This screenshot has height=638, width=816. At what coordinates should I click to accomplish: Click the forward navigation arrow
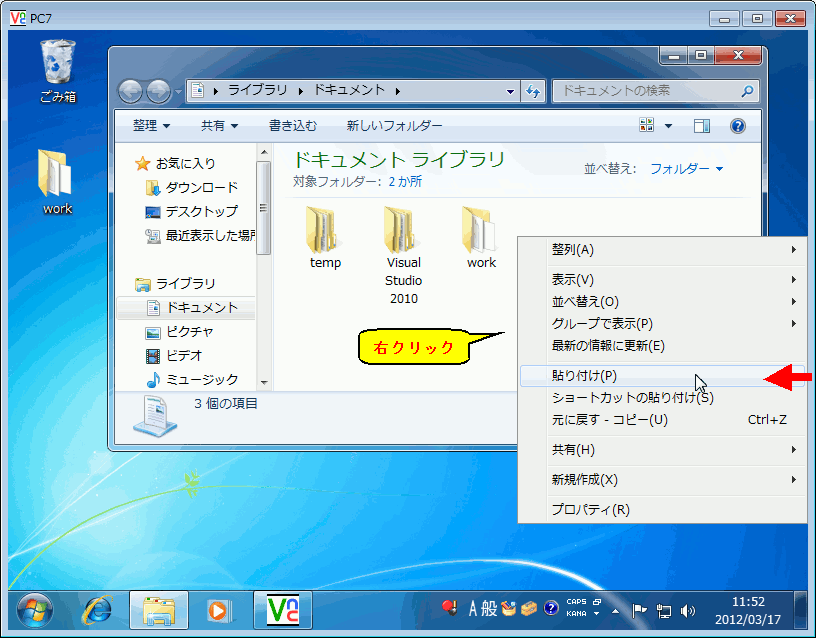click(x=159, y=91)
